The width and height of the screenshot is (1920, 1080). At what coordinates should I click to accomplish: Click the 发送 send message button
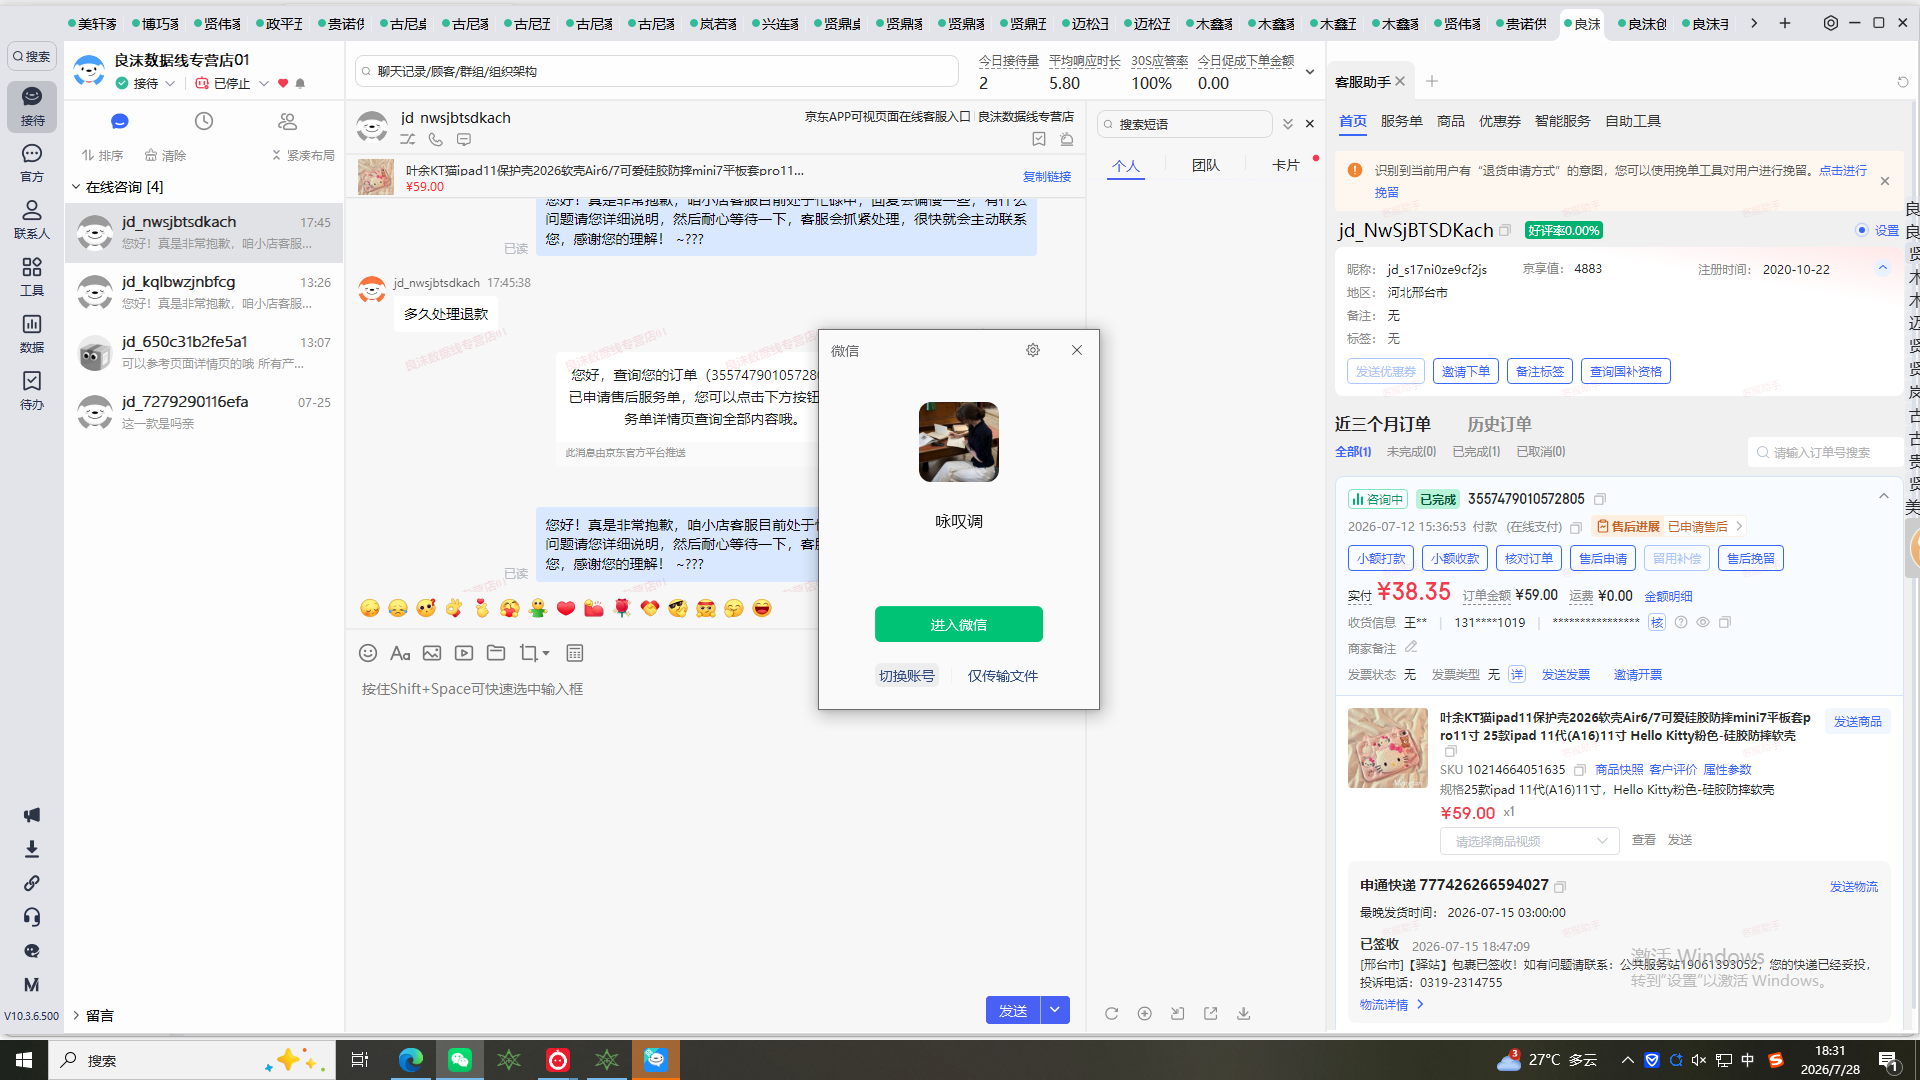[1013, 1010]
